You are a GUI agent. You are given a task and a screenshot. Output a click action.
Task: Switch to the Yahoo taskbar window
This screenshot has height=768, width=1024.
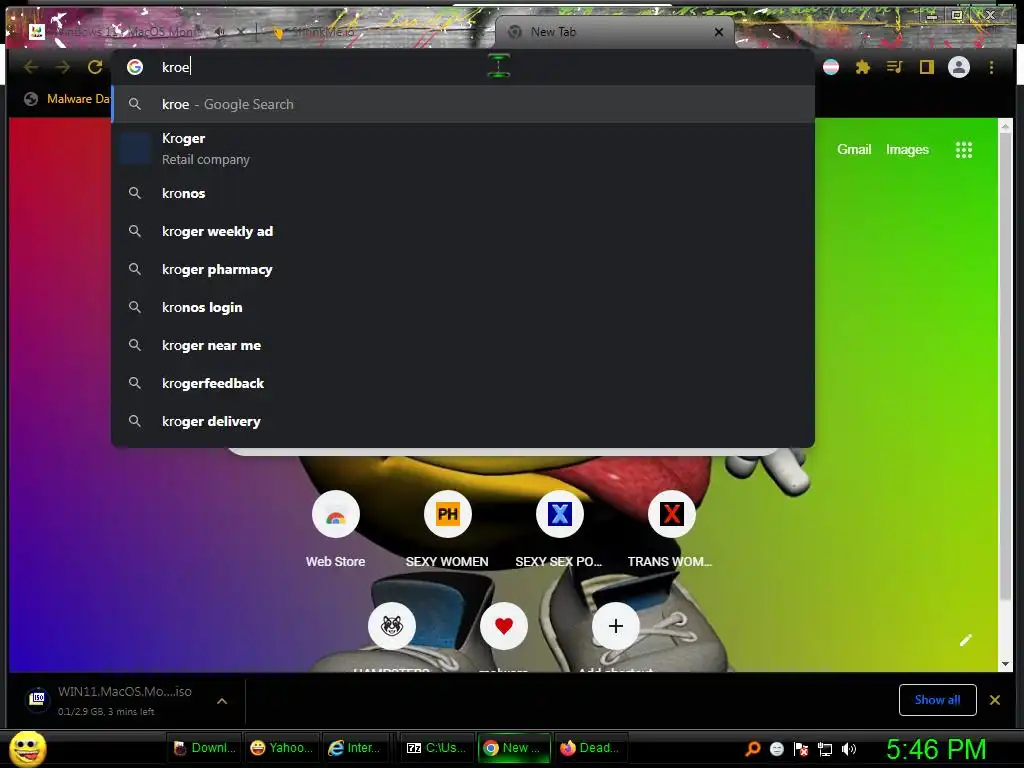coord(281,748)
